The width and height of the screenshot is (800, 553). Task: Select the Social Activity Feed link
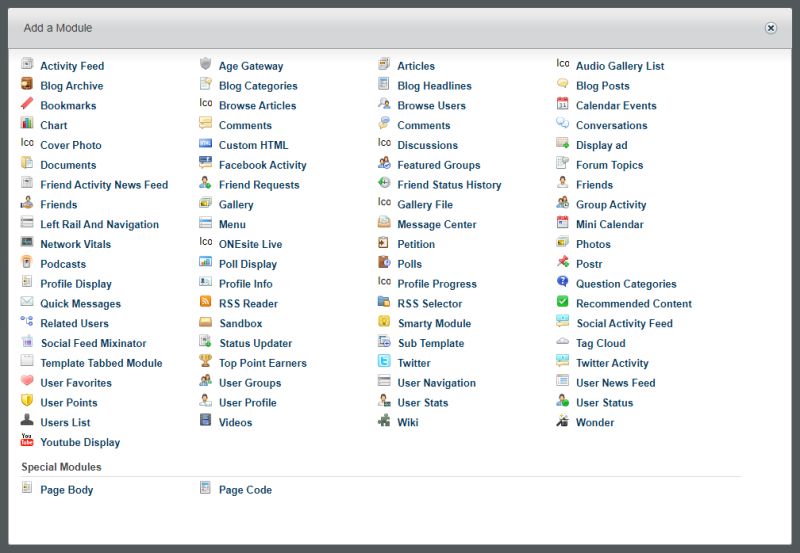624,323
